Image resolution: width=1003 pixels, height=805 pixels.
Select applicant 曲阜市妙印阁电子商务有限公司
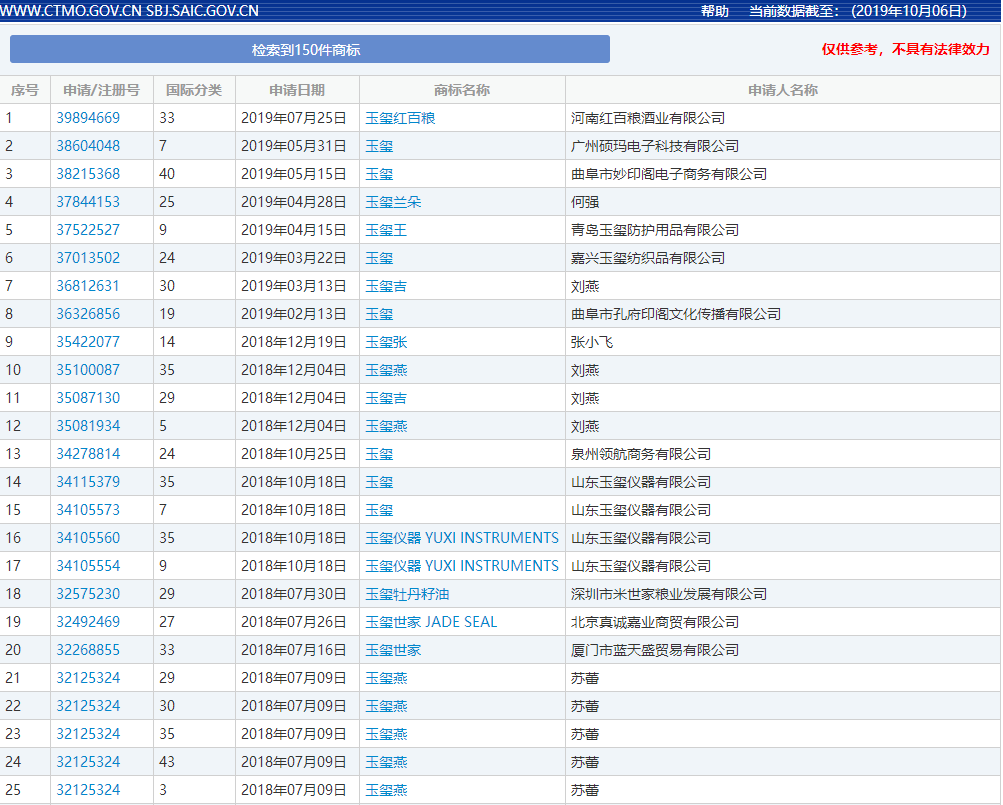tap(669, 174)
